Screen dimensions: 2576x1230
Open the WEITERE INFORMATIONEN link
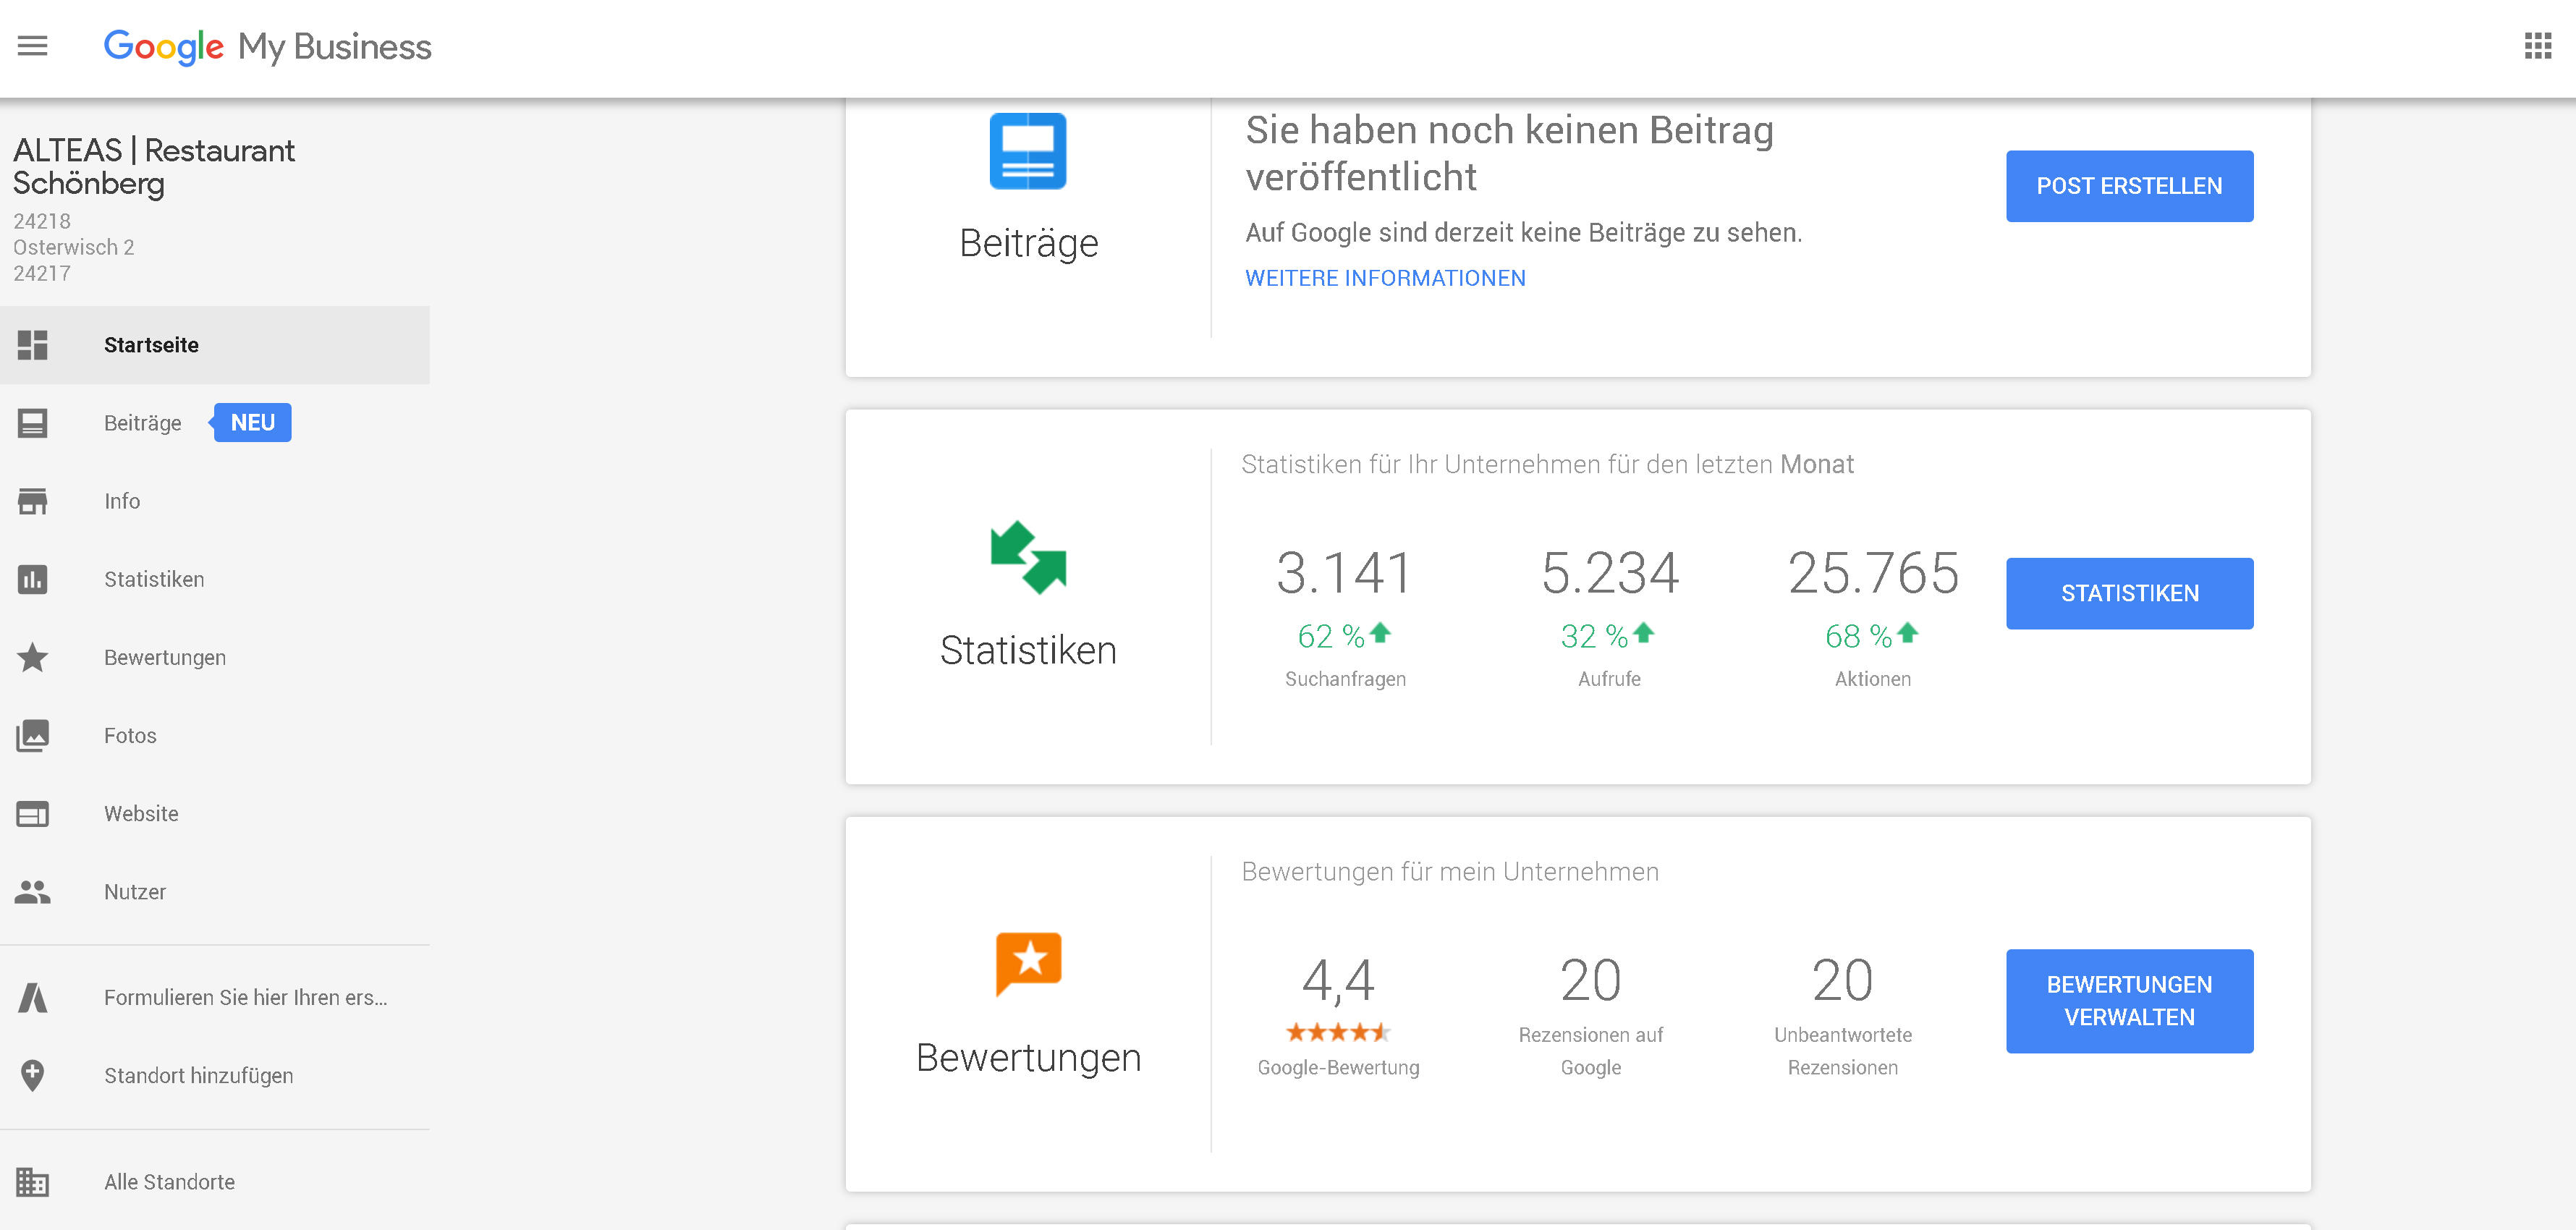(x=1385, y=278)
